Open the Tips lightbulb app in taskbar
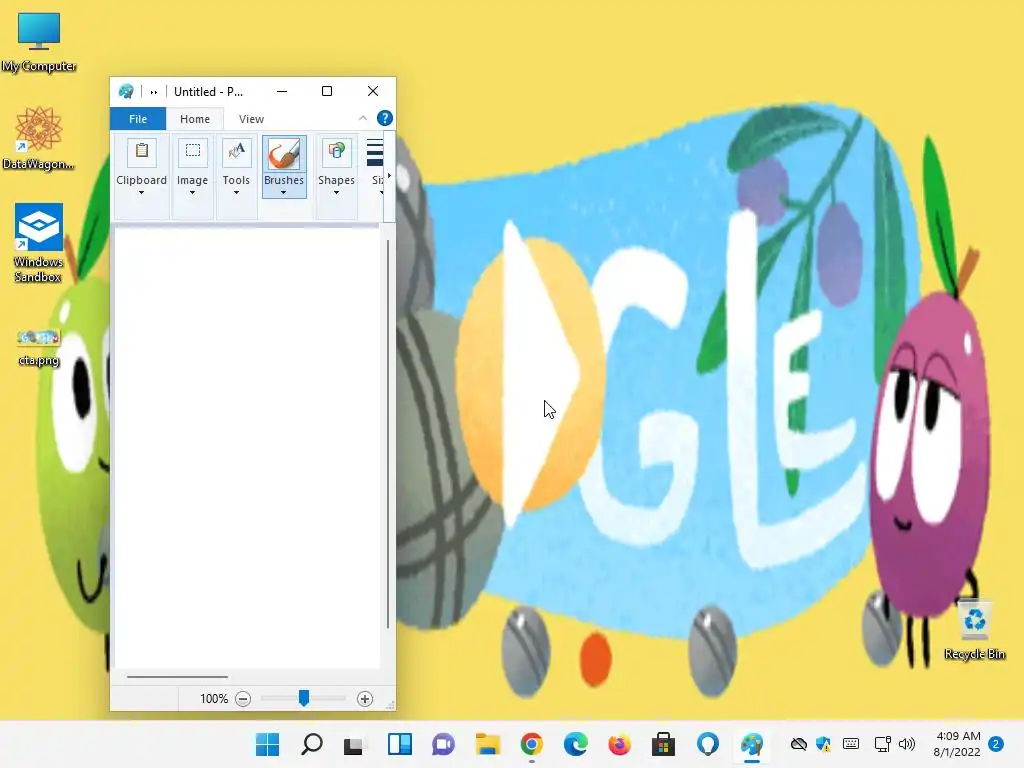The height and width of the screenshot is (768, 1024). 708,744
